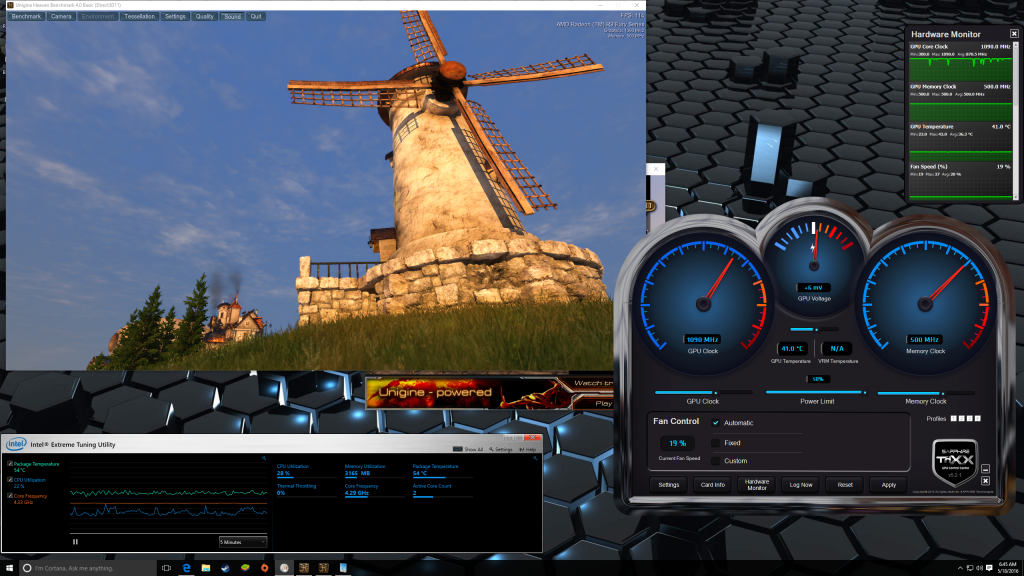This screenshot has width=1024, height=576.
Task: Select TRIXX profile 1
Action: click(954, 419)
